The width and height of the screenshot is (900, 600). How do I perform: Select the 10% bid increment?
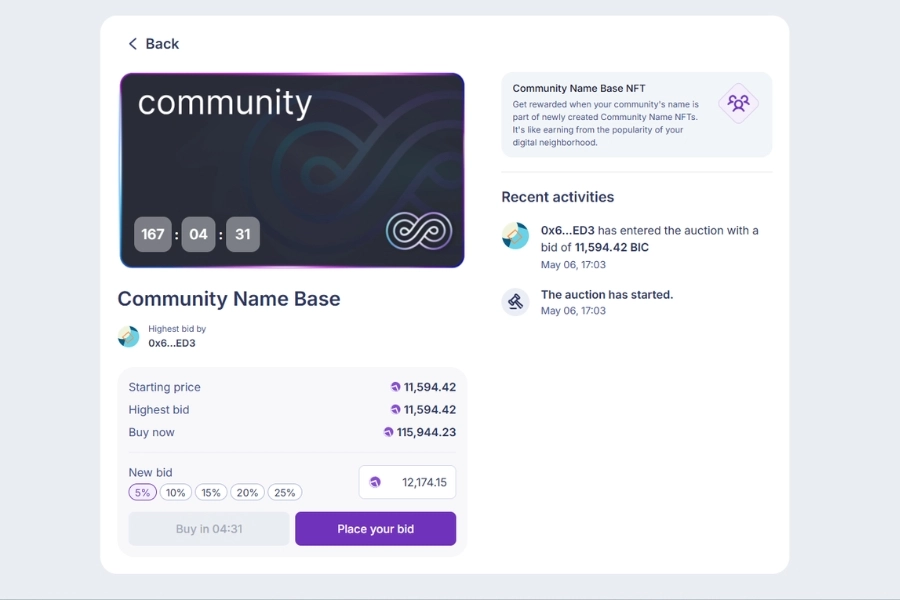[176, 493]
